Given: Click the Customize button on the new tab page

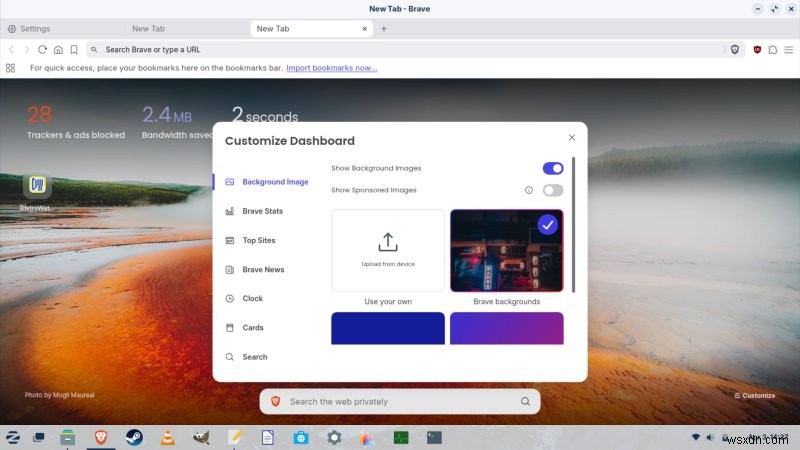Looking at the screenshot, I should point(755,395).
